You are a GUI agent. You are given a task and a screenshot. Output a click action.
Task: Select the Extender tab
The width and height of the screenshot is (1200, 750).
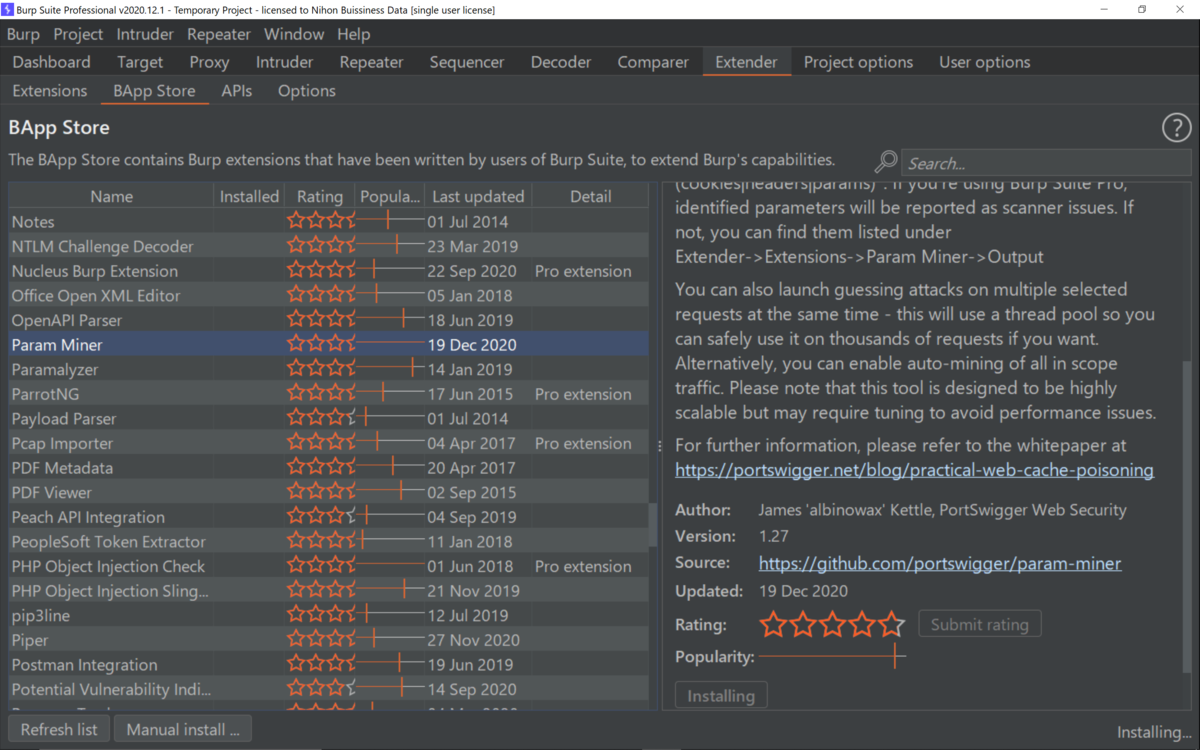[746, 62]
